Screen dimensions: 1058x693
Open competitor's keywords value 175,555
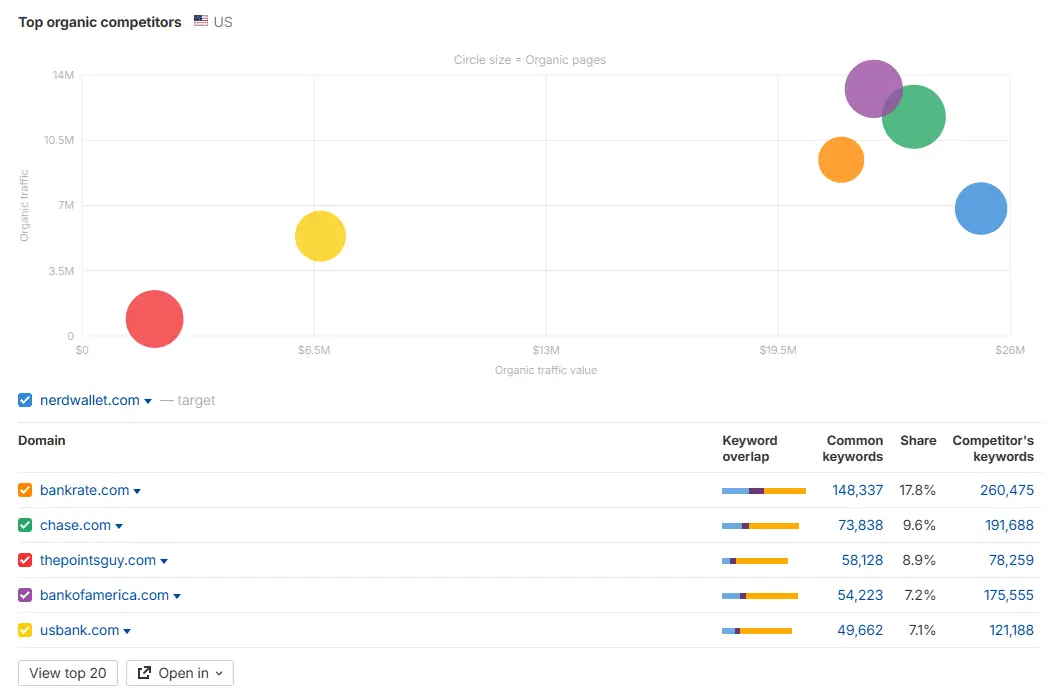click(1009, 595)
